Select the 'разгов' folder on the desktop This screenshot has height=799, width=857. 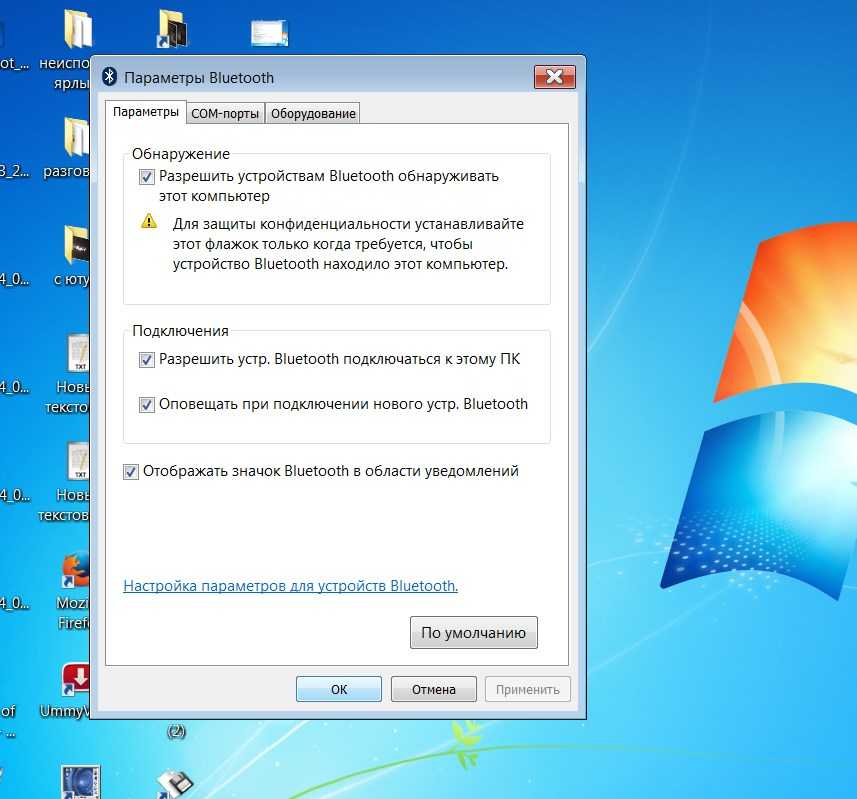click(x=77, y=138)
